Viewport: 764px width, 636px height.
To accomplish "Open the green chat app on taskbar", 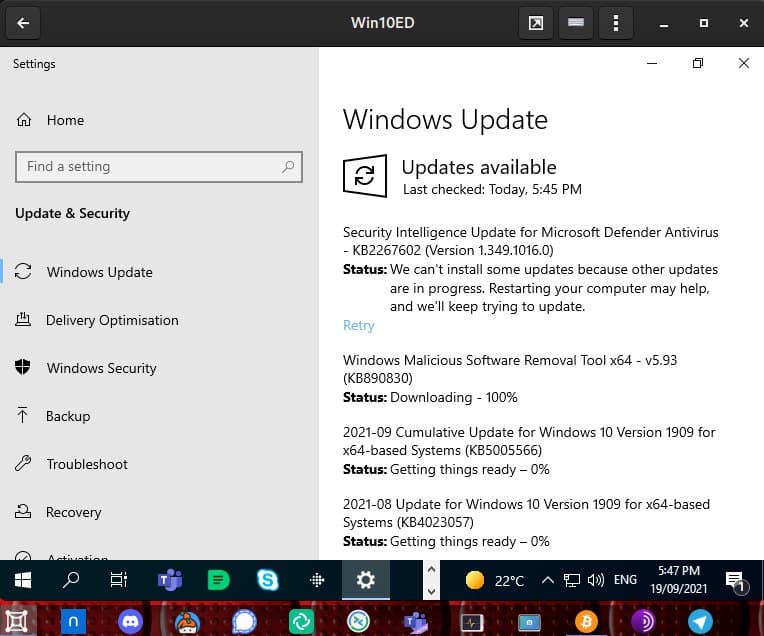I will coord(218,580).
